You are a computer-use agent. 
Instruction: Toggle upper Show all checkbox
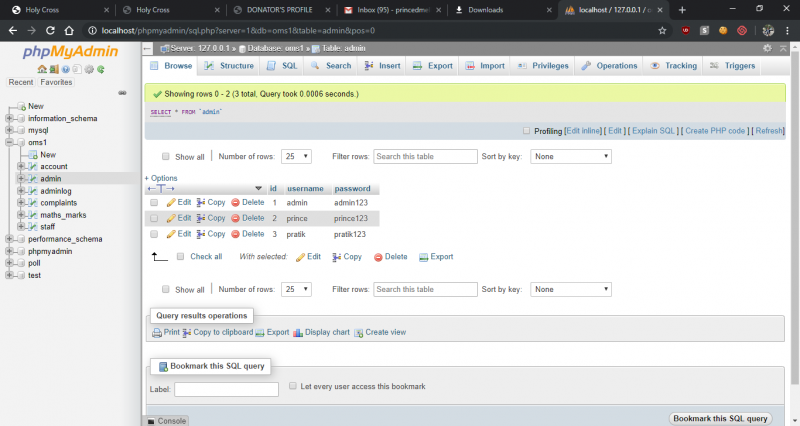(165, 156)
